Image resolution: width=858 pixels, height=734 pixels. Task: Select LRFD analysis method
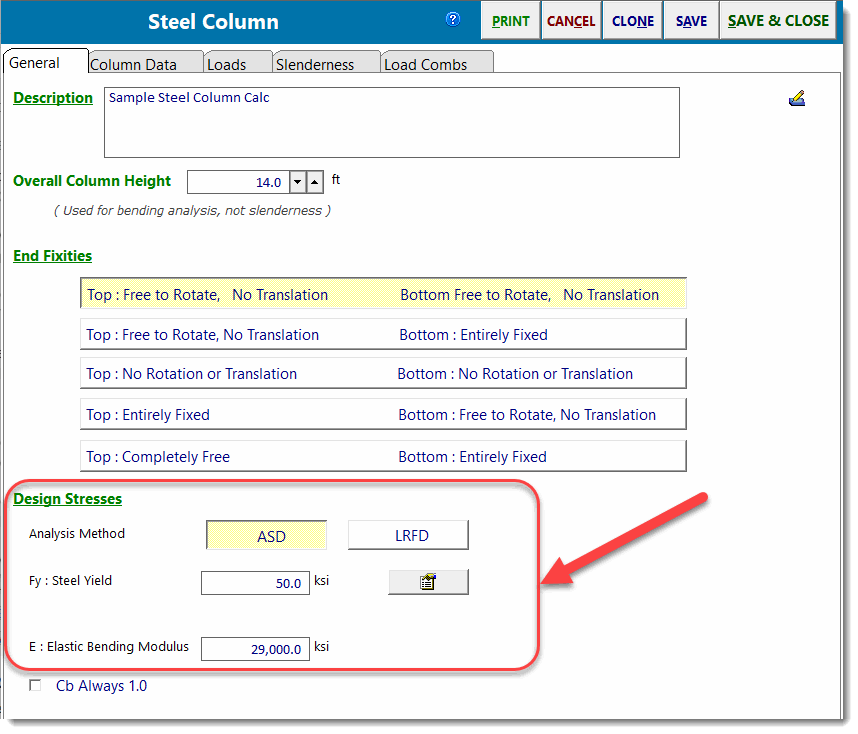(x=408, y=536)
